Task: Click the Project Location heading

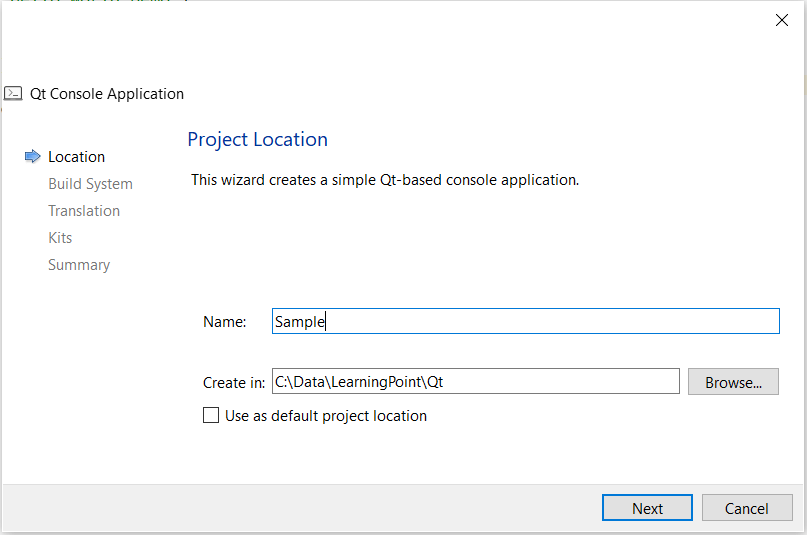Action: 257,139
